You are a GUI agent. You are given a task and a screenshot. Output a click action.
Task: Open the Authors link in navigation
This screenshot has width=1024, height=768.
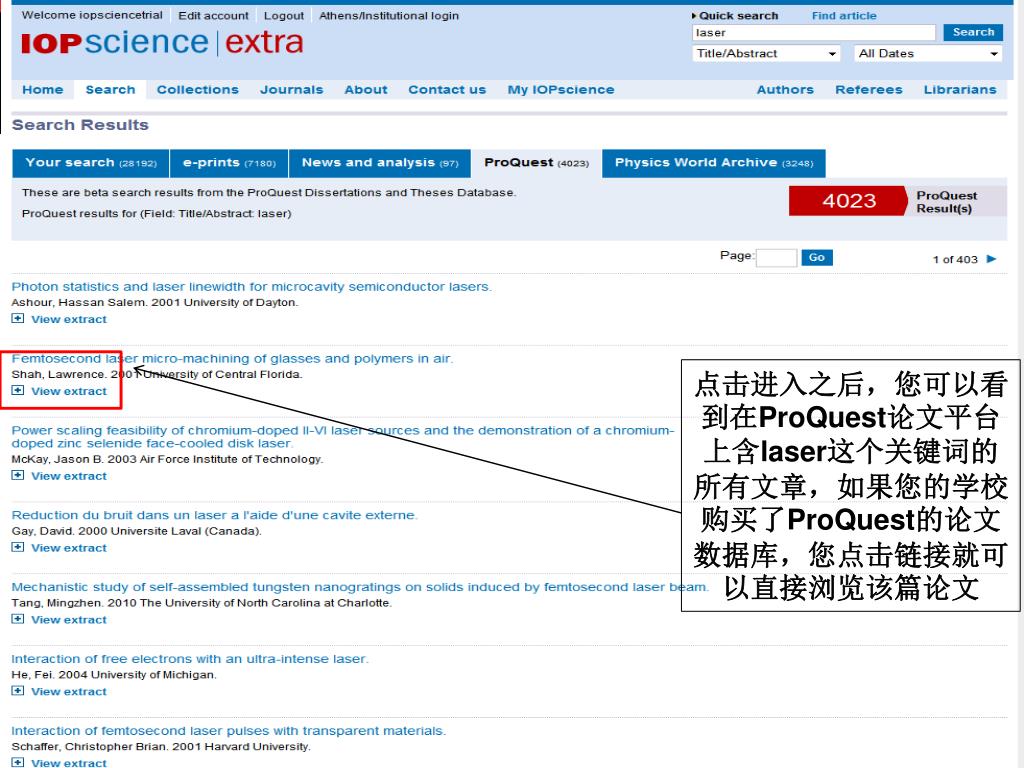click(x=785, y=89)
